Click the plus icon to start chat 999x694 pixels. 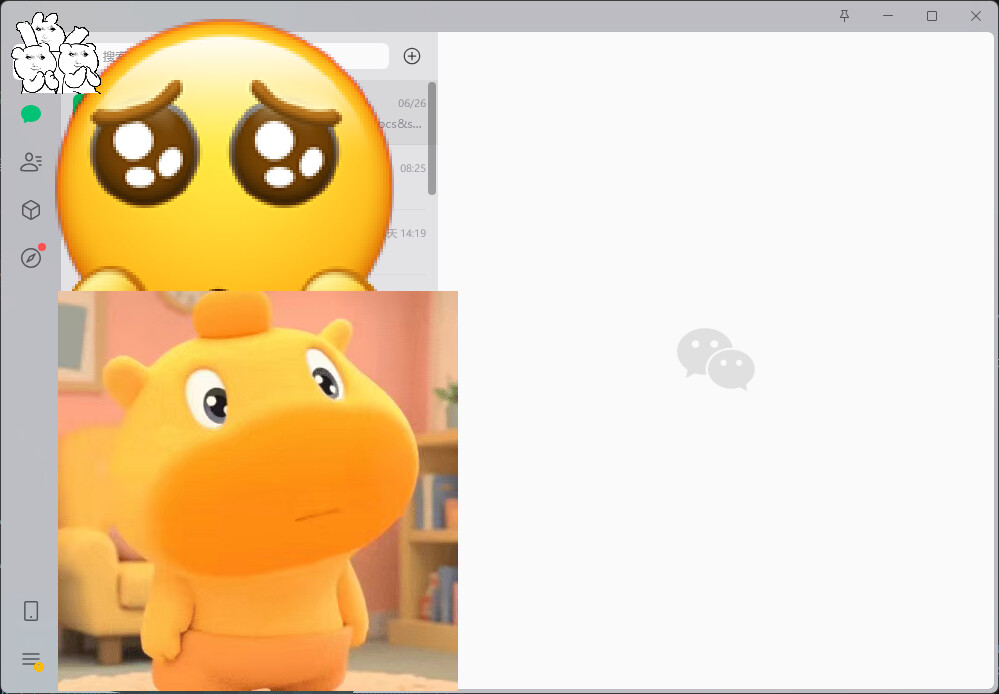pyautogui.click(x=412, y=56)
